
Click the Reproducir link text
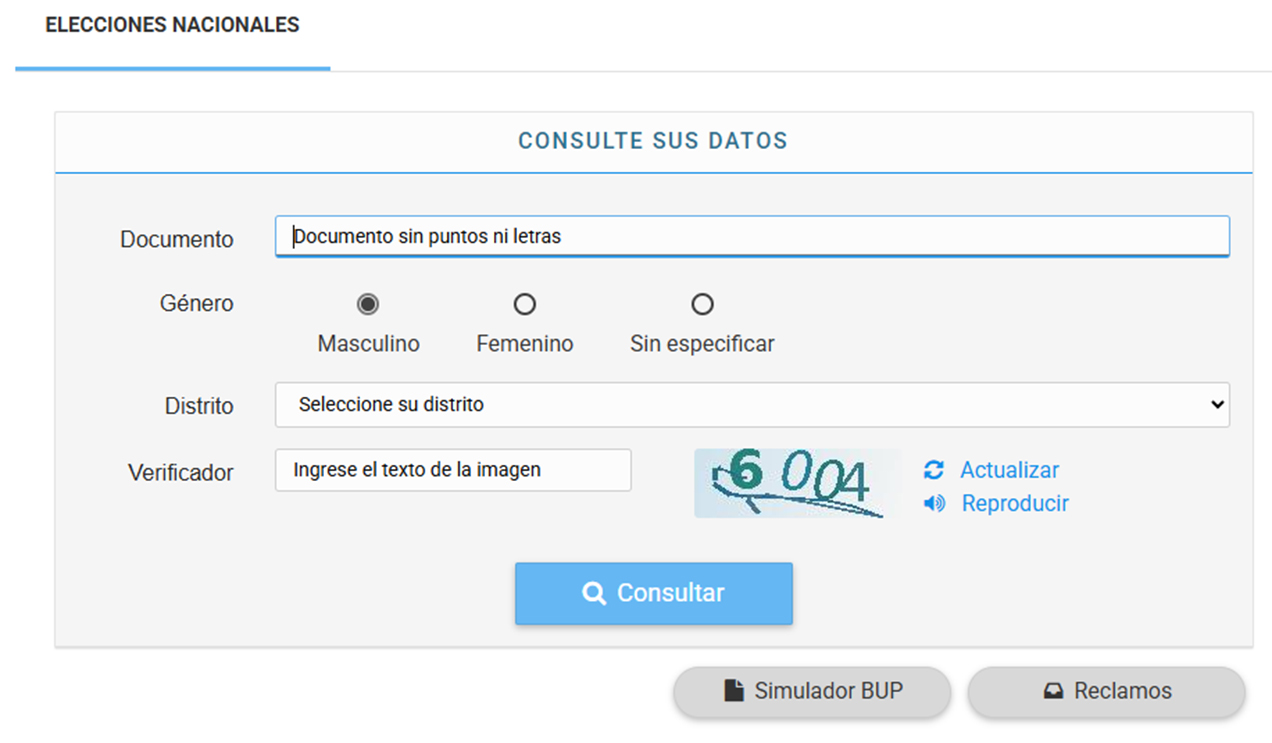pos(1015,503)
